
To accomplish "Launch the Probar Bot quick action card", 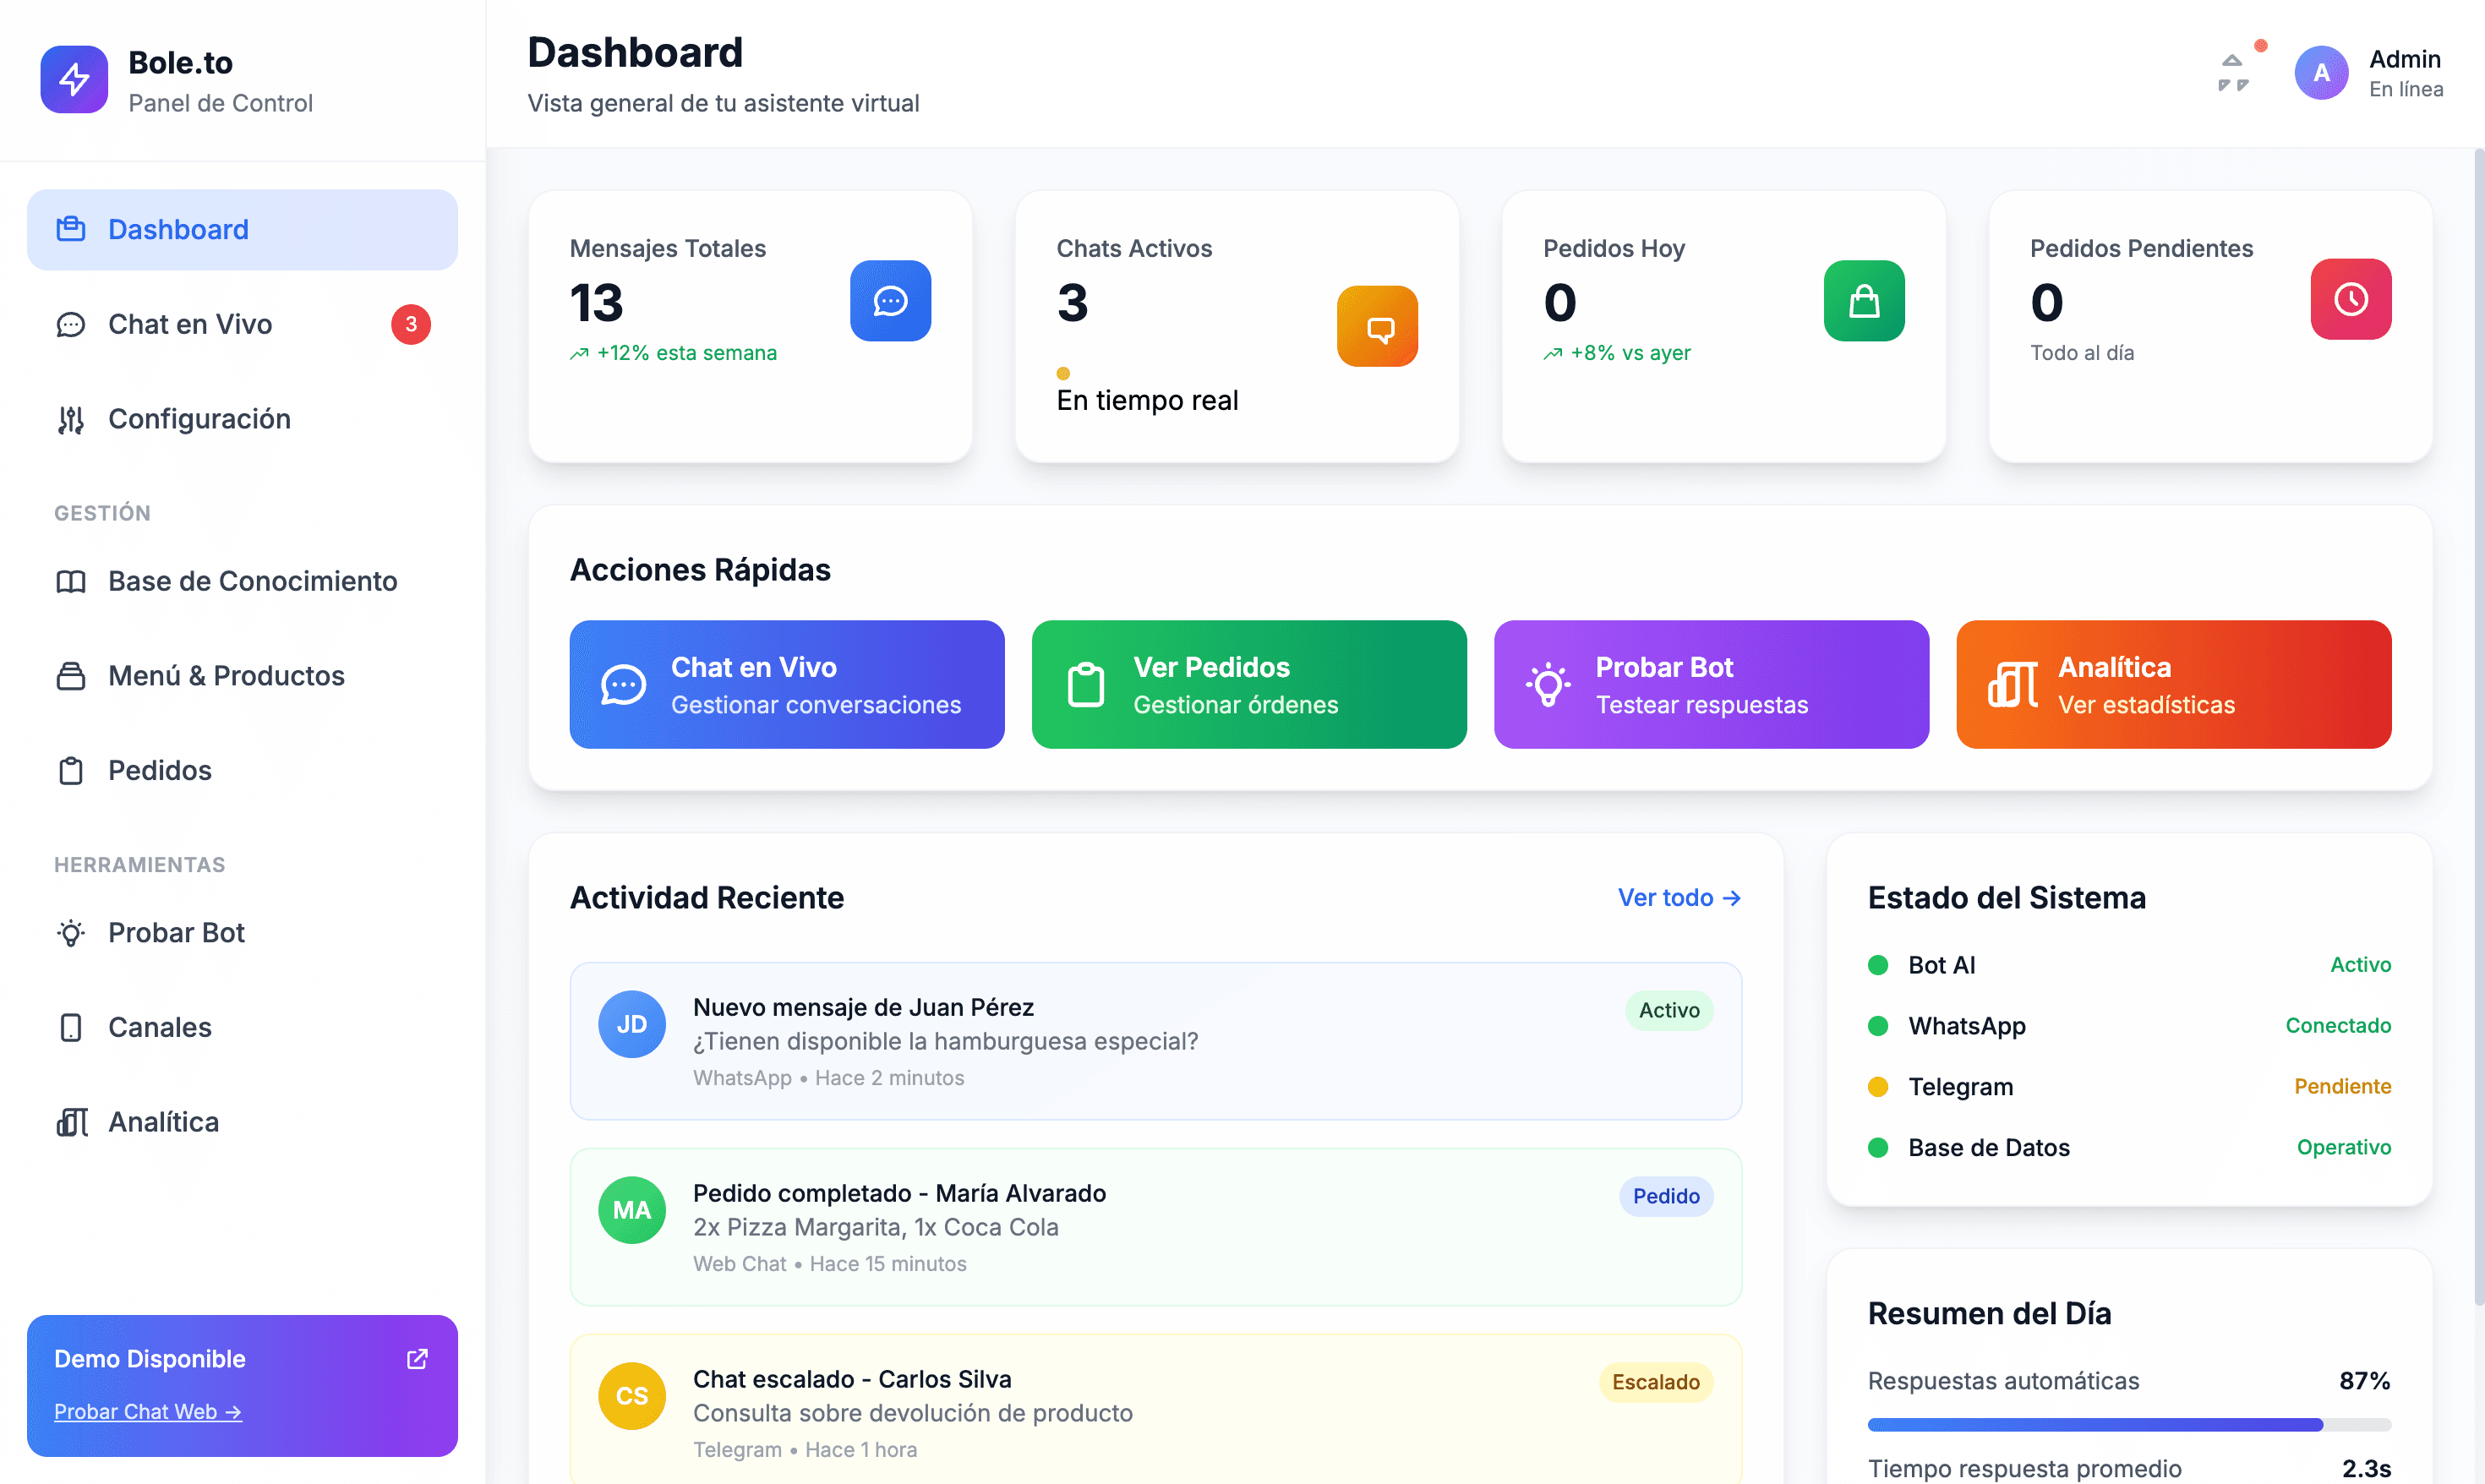I will (1710, 684).
